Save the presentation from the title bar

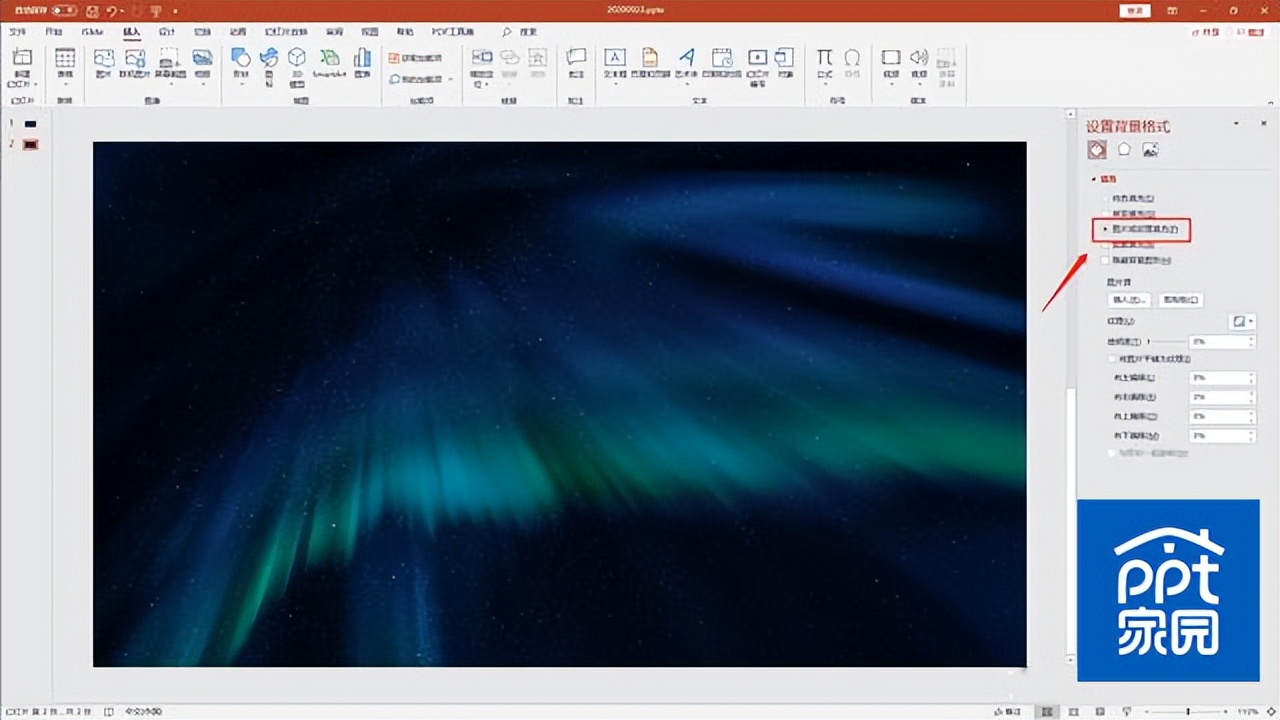93,11
